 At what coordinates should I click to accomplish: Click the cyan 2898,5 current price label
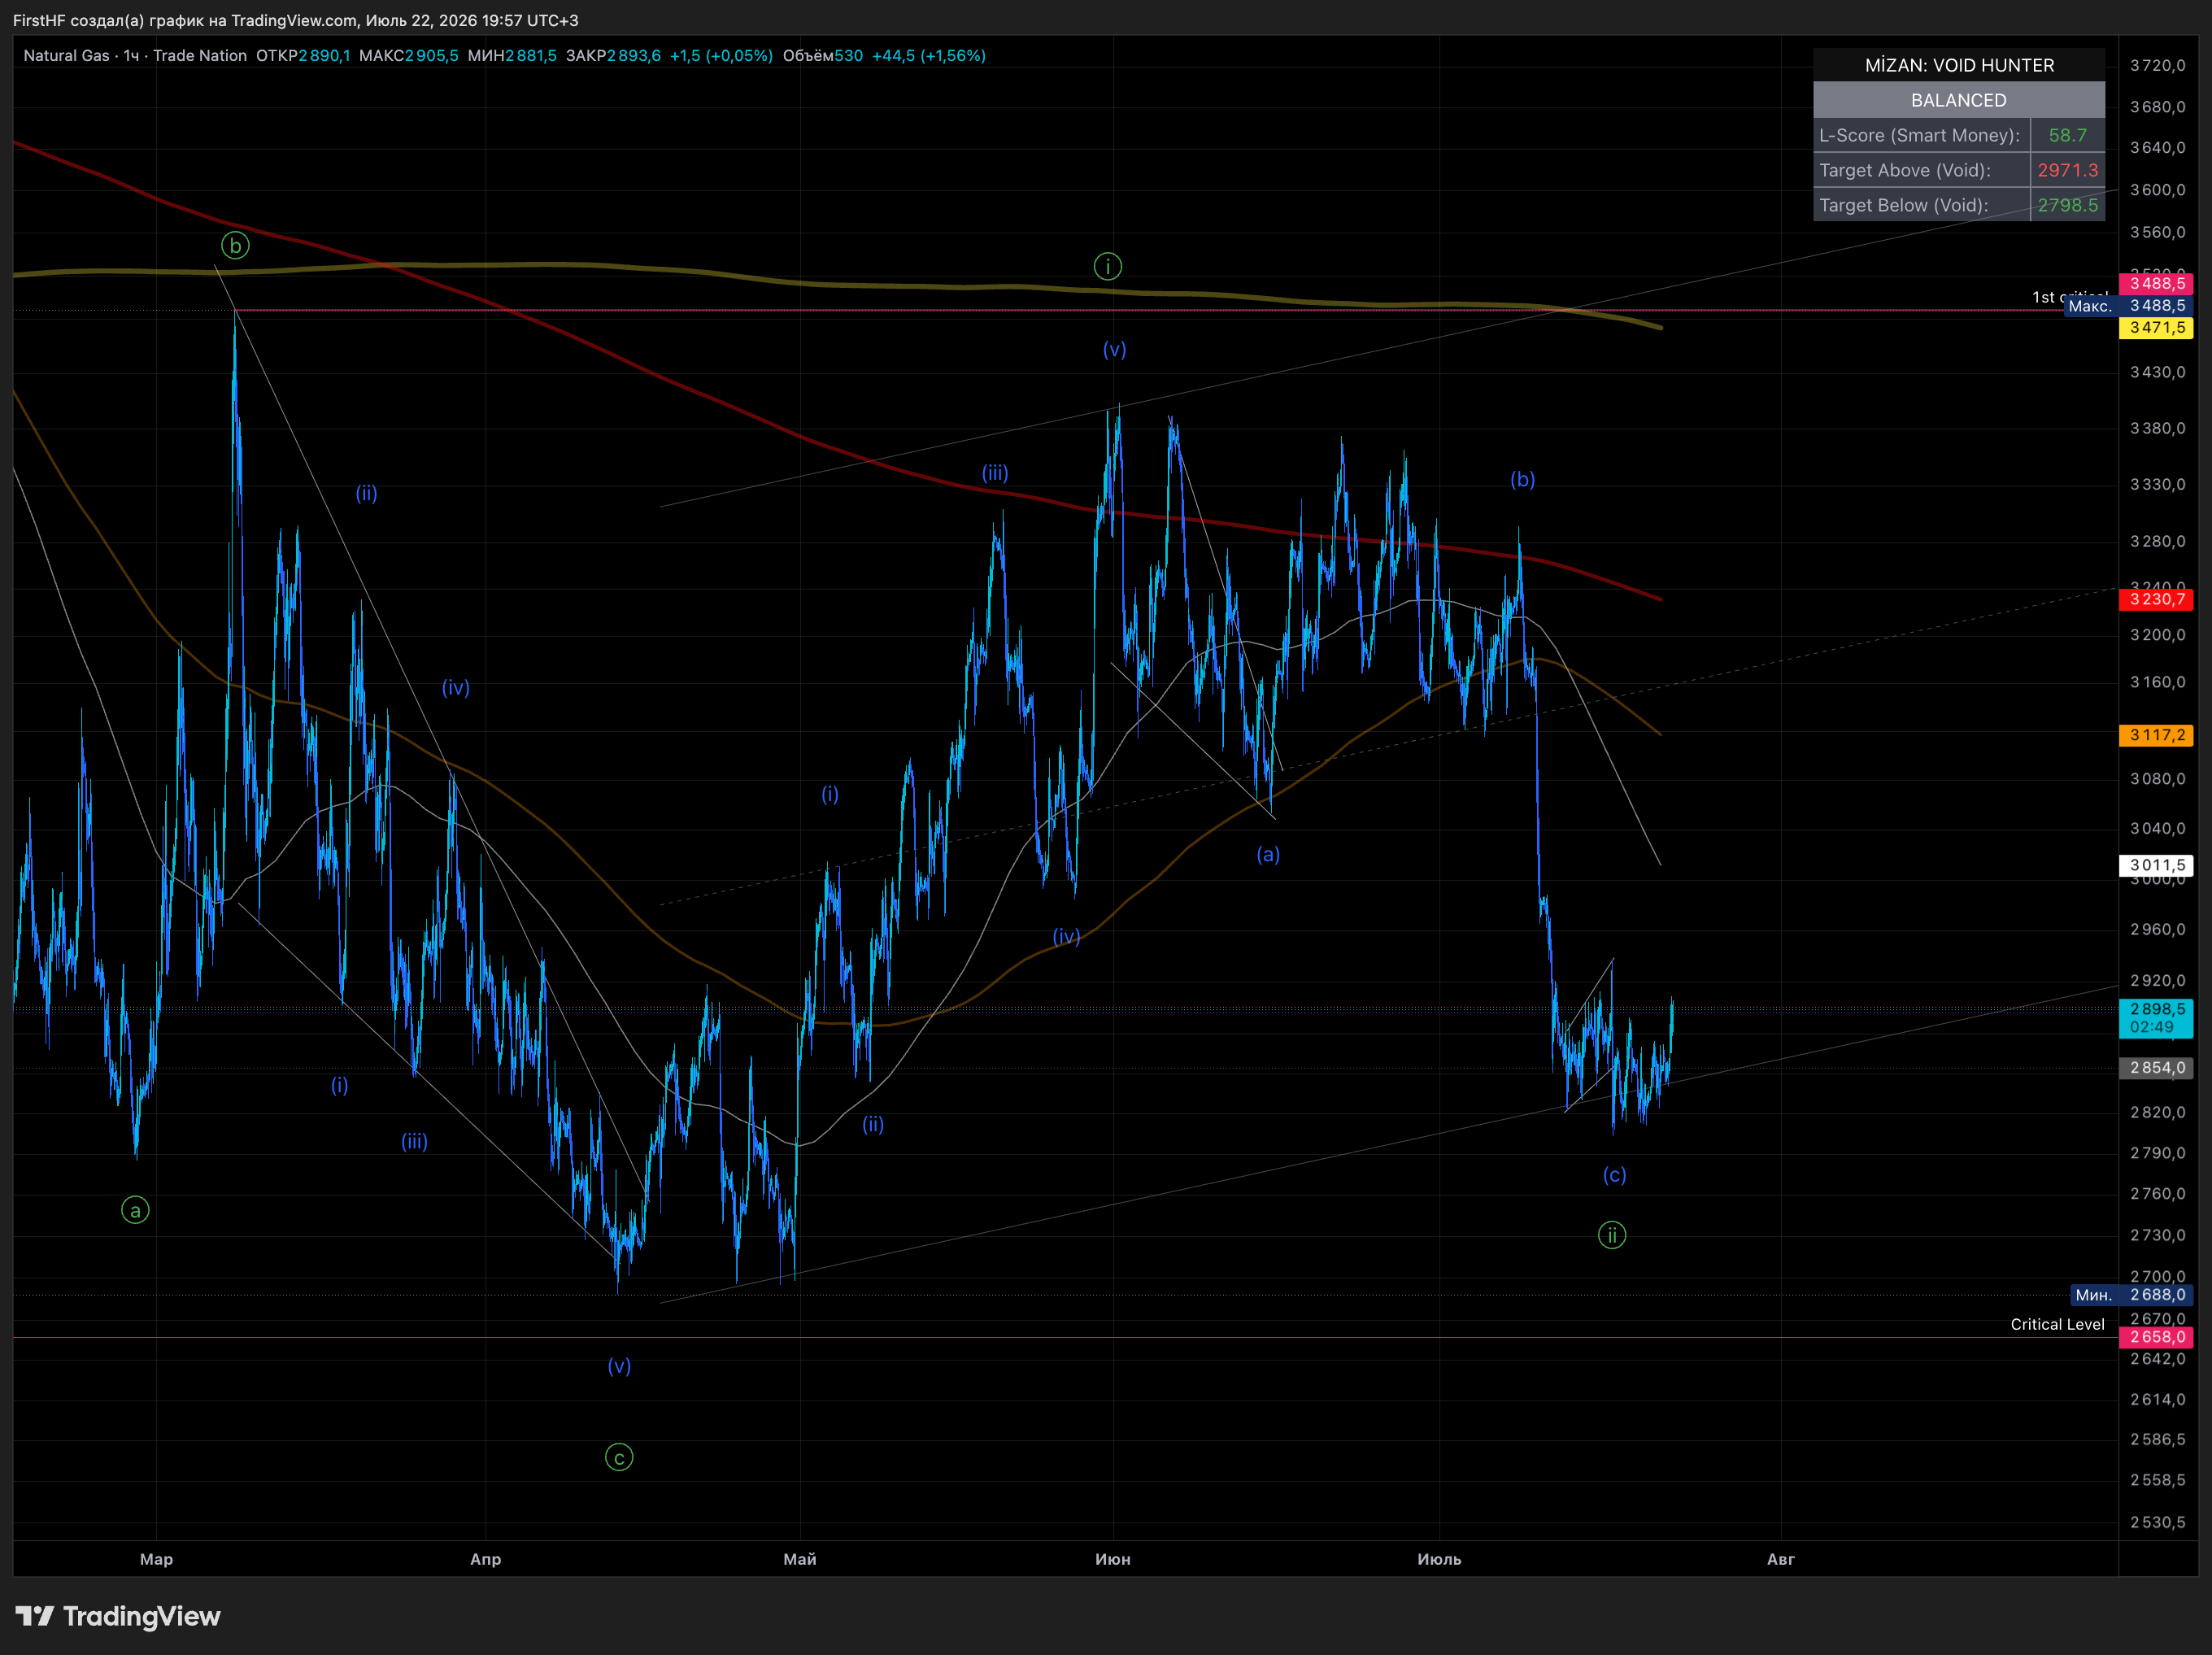(x=2156, y=1018)
